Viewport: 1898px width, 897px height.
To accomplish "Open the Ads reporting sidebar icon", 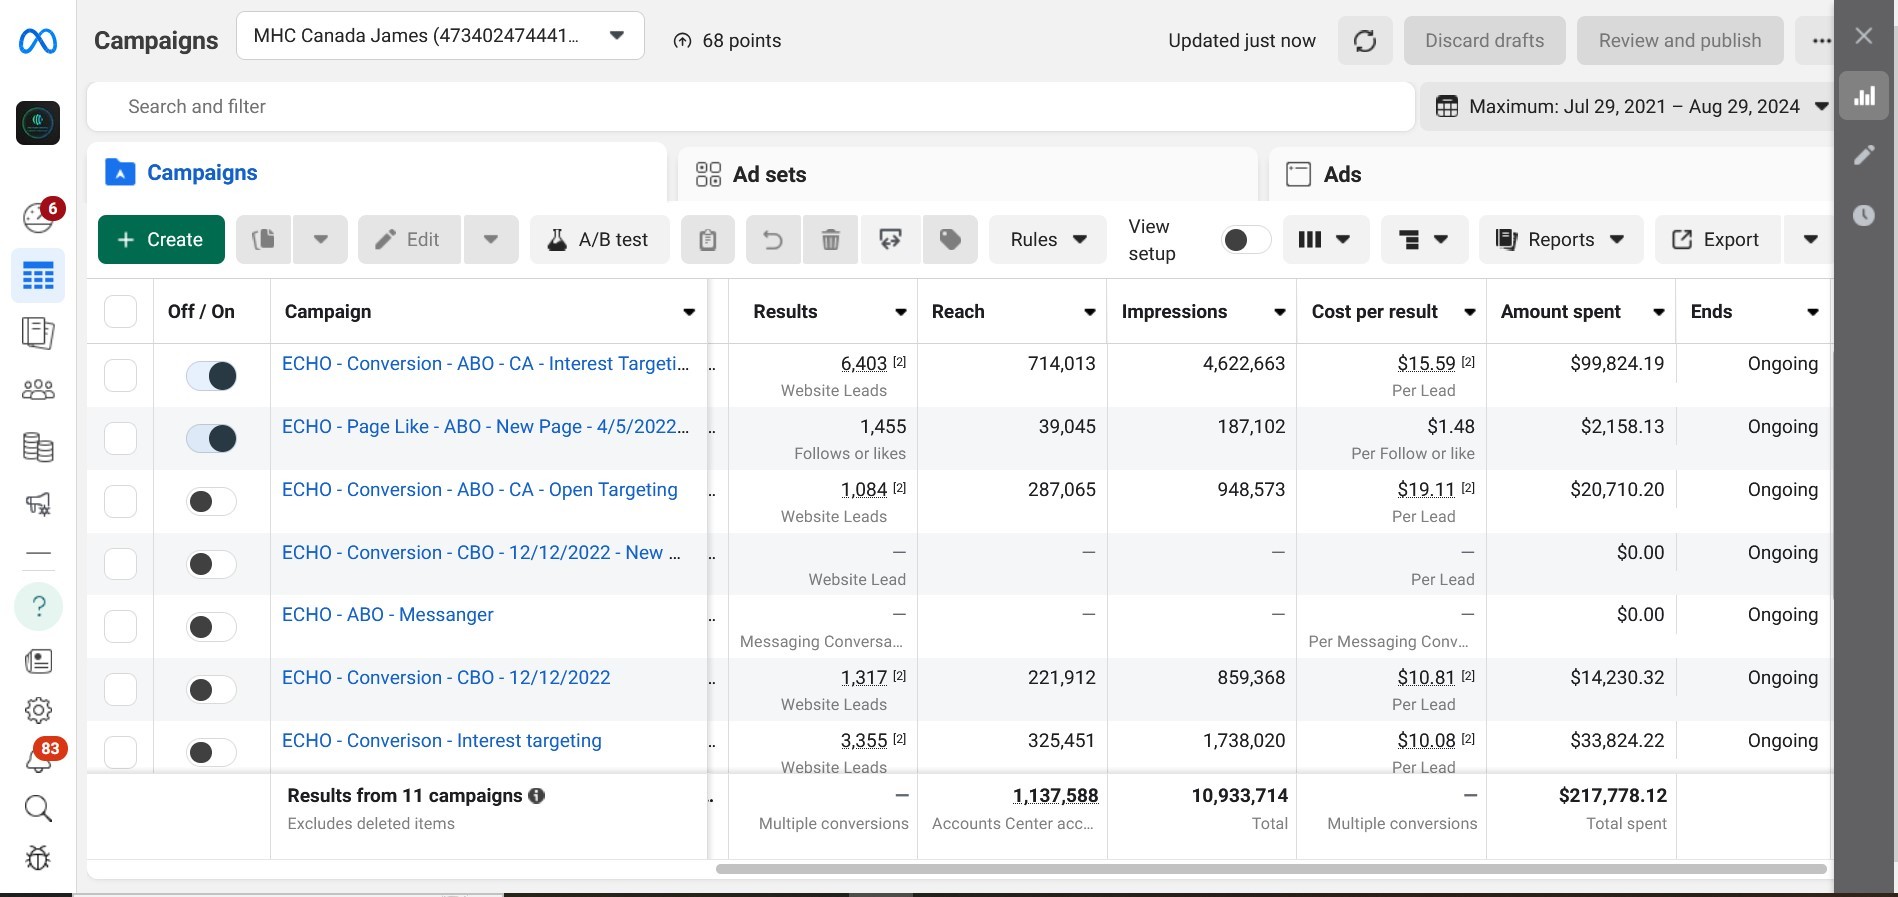I will (x=38, y=333).
